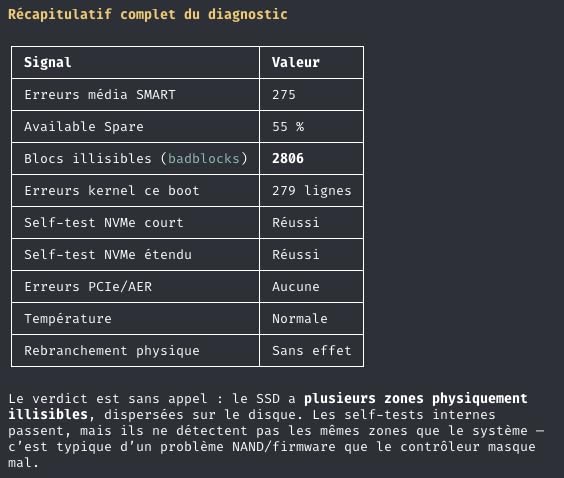The image size is (564, 478).
Task: Click the '279 lignes' value
Action: pos(311,191)
